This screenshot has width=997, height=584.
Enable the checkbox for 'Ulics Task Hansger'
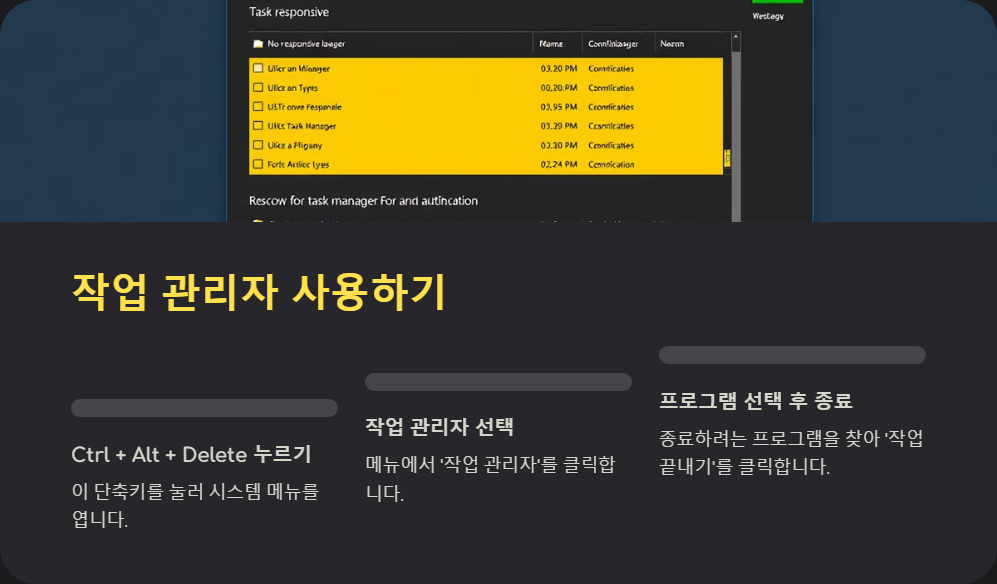(x=259, y=126)
